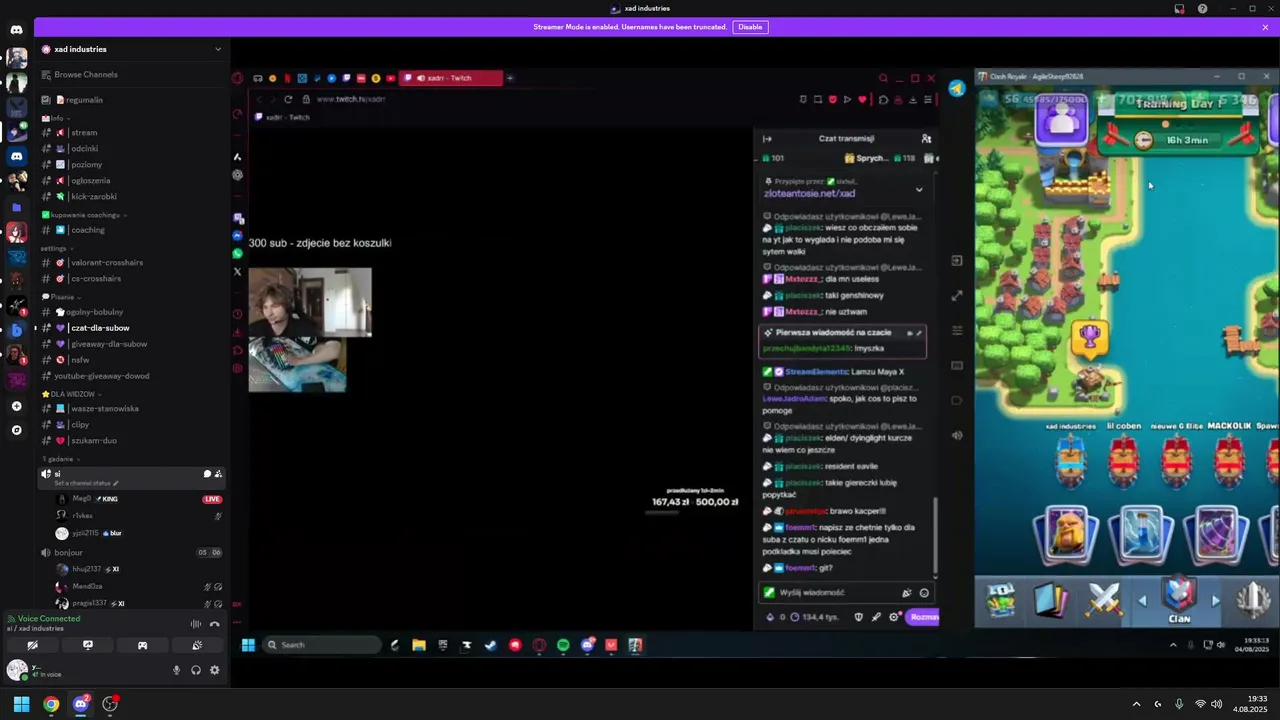
Task: Collapse the settings channel category
Action: coord(58,248)
